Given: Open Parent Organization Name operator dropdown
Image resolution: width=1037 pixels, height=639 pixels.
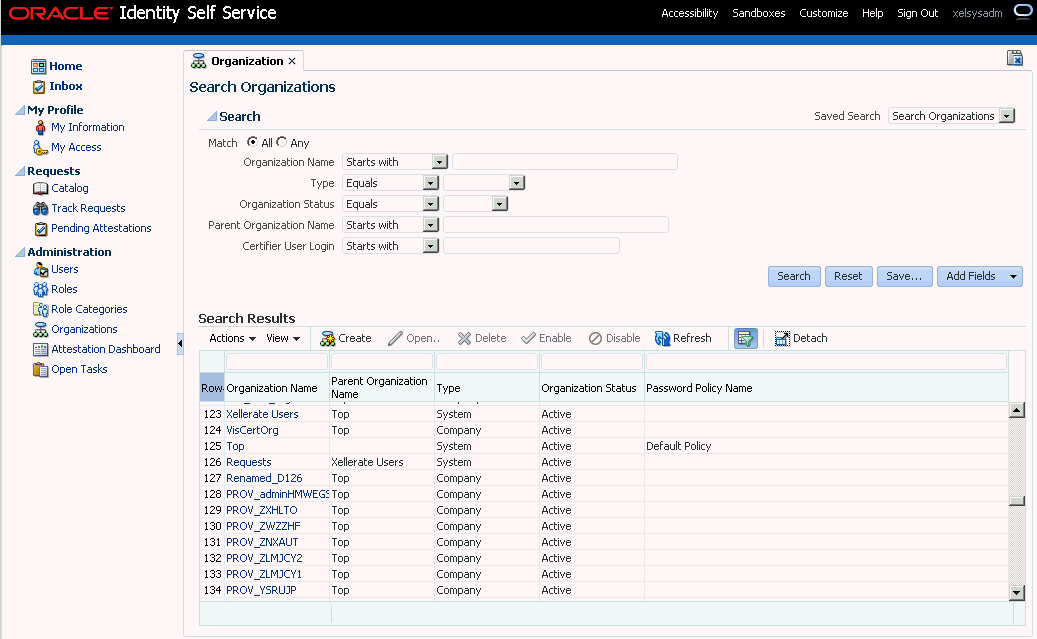Looking at the screenshot, I should (431, 226).
